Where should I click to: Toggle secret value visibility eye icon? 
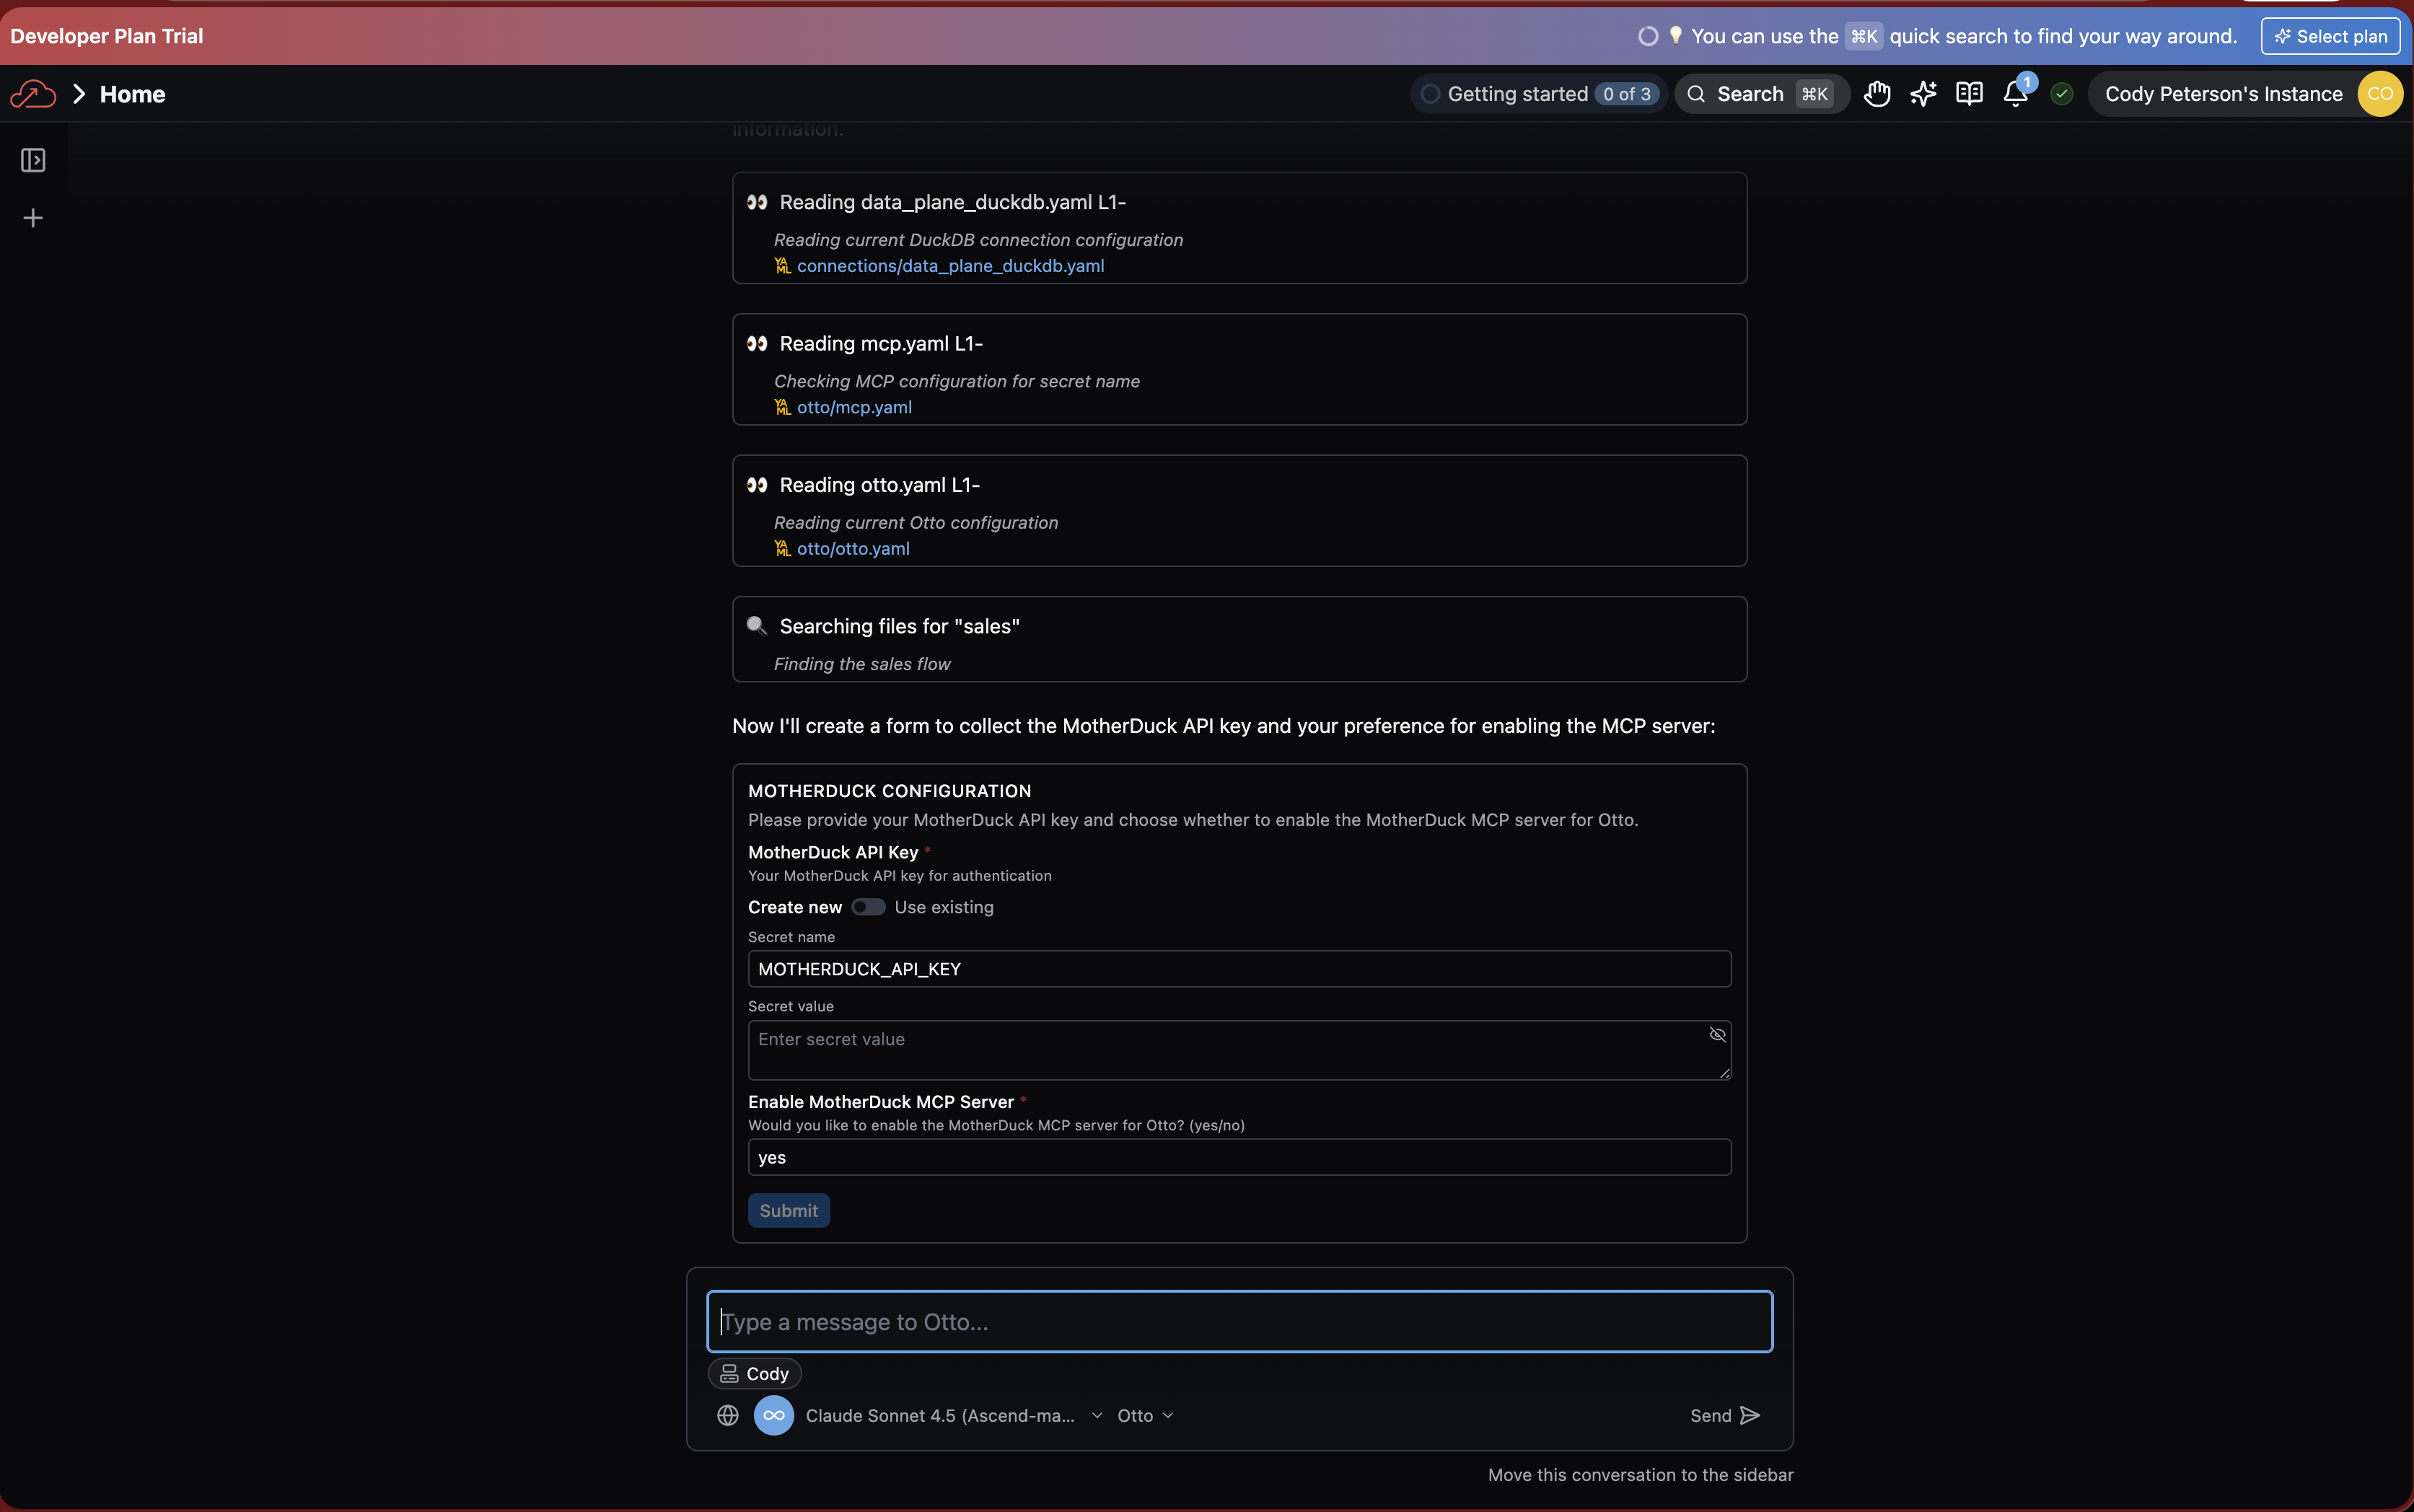(1717, 1034)
